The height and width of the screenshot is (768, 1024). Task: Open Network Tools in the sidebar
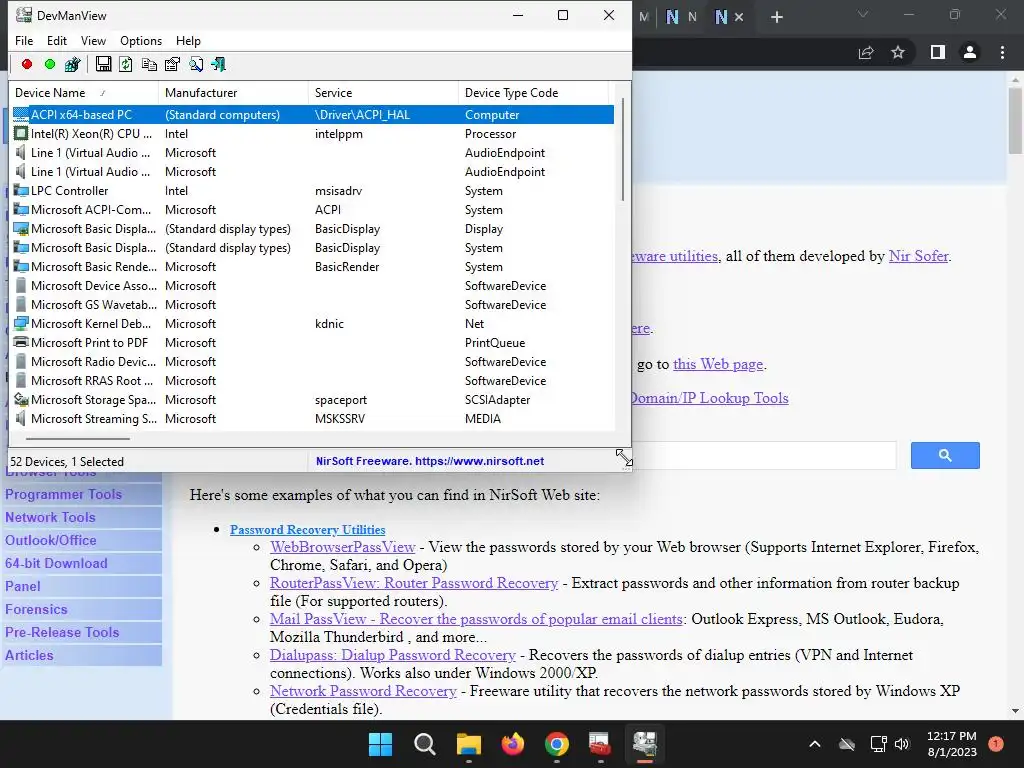[x=51, y=517]
